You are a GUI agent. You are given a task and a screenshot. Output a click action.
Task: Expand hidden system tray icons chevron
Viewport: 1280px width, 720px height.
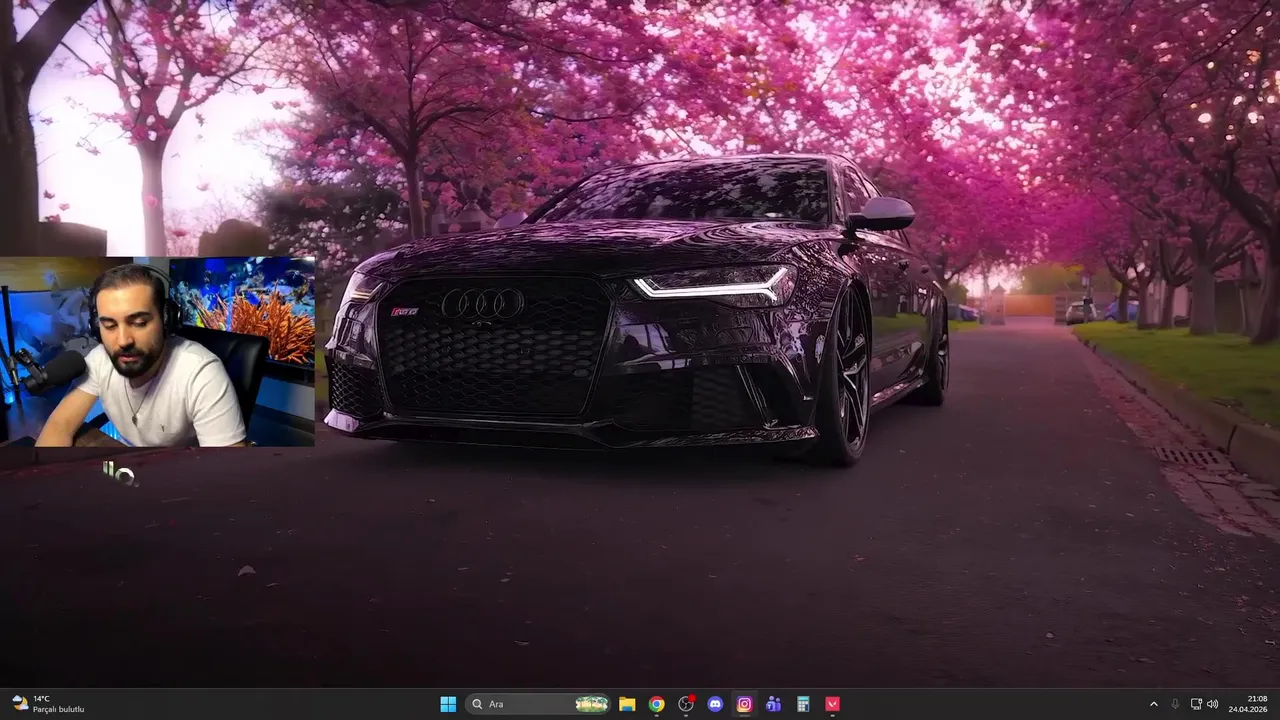click(x=1153, y=704)
